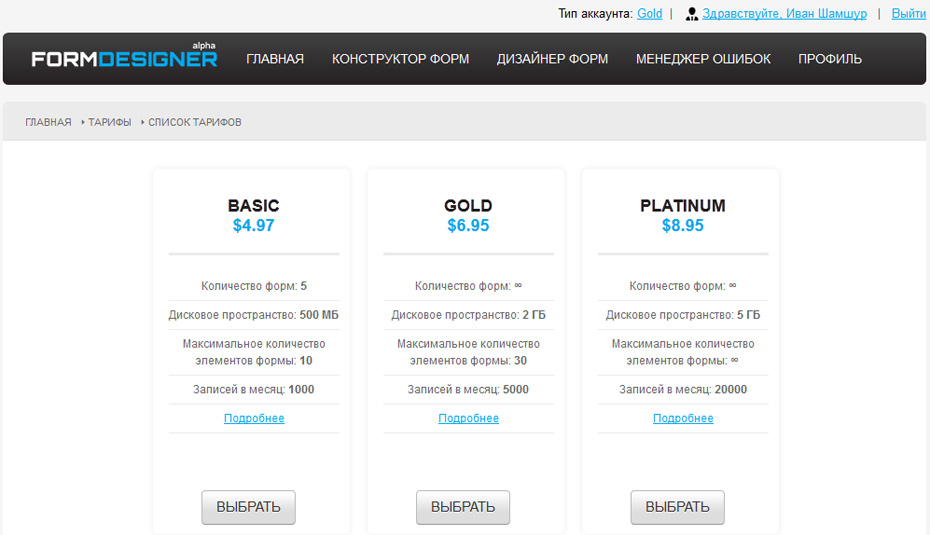Image resolution: width=930 pixels, height=535 pixels.
Task: Click the ГЛАВНАЯ breadcrumb
Action: [x=48, y=122]
